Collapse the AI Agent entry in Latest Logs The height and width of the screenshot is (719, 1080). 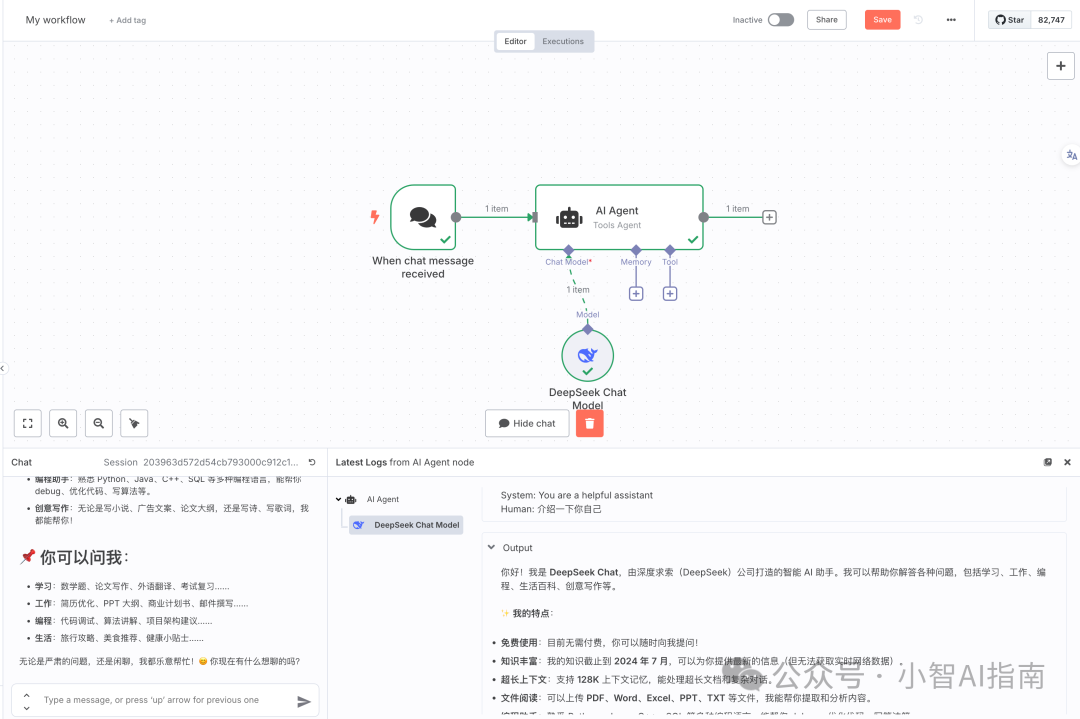[338, 499]
